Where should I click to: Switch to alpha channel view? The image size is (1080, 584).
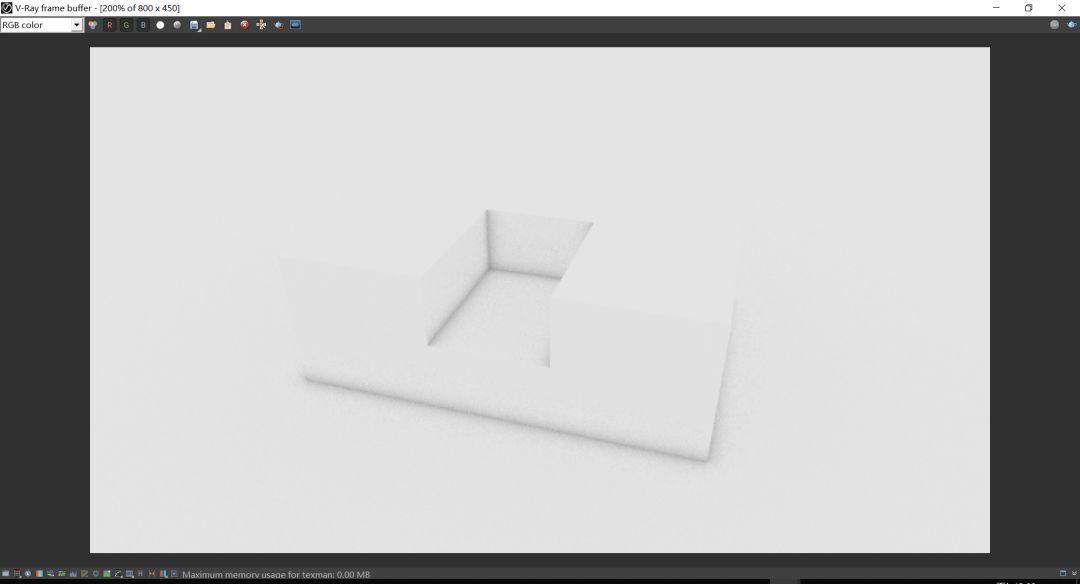pyautogui.click(x=160, y=25)
